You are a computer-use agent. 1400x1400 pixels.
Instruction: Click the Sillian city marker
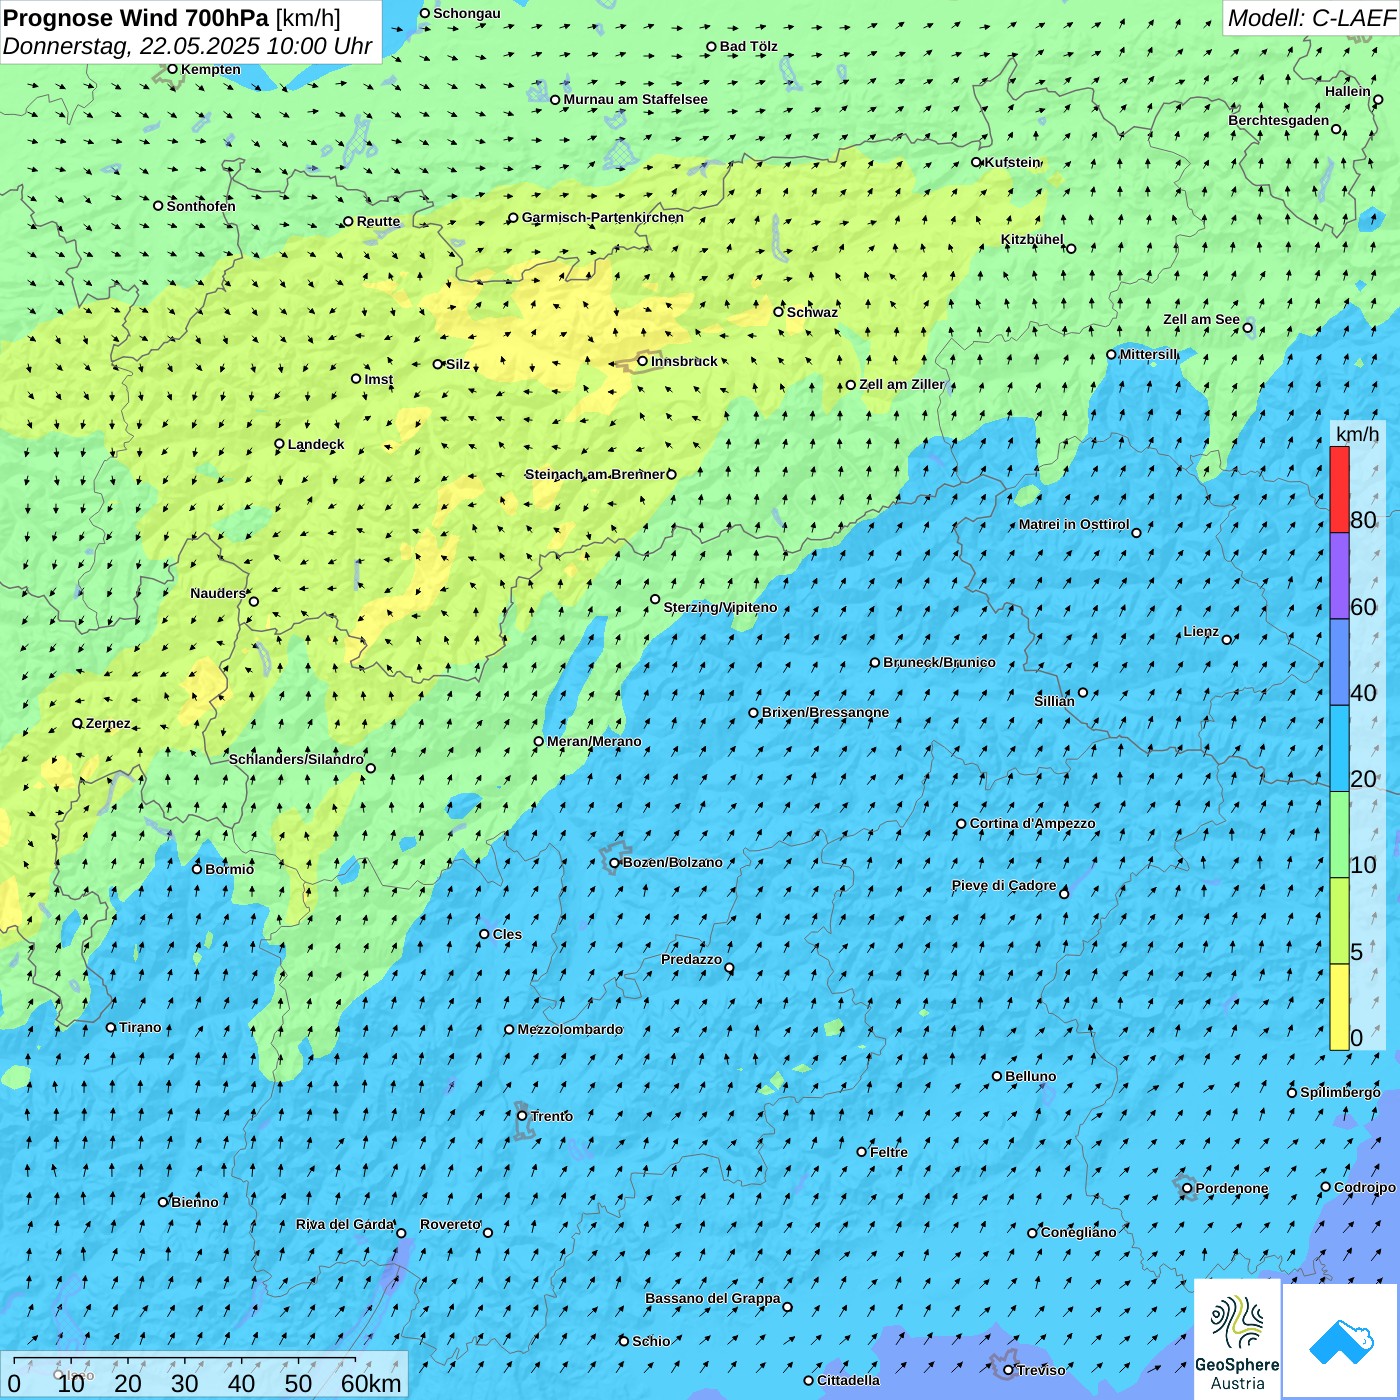pyautogui.click(x=1083, y=692)
